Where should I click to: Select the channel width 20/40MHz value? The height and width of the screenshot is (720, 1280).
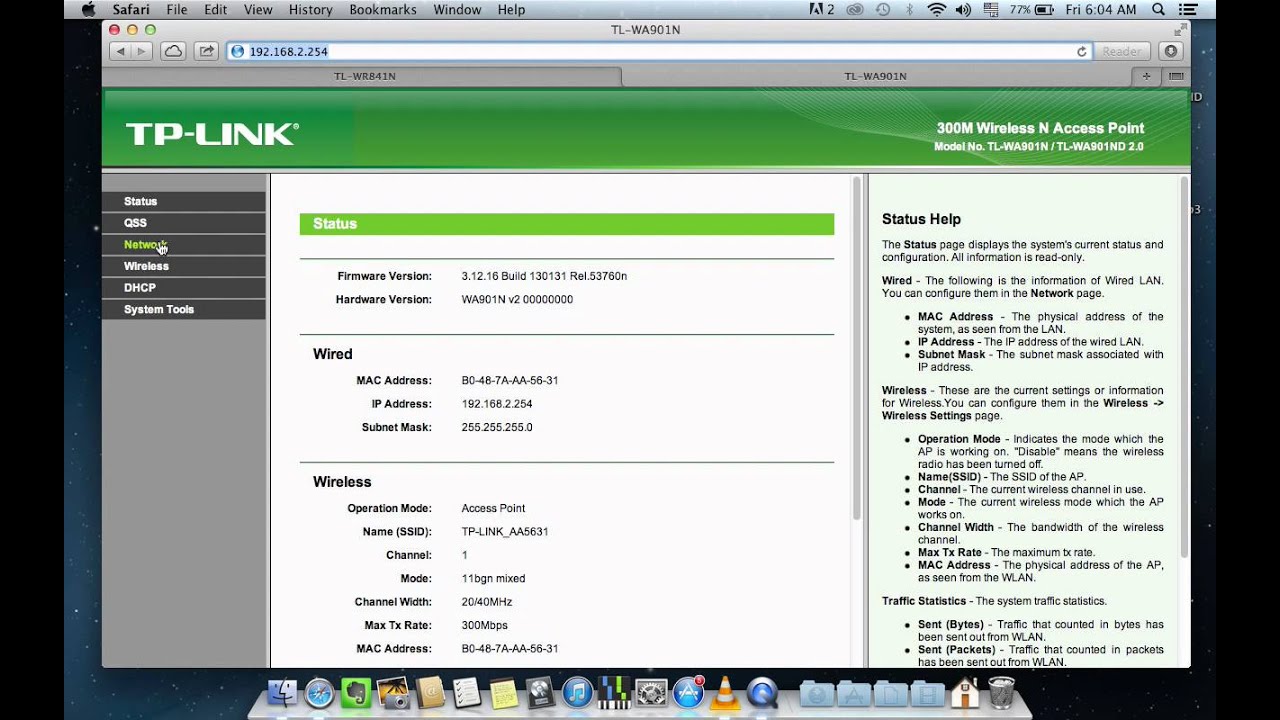pos(487,602)
